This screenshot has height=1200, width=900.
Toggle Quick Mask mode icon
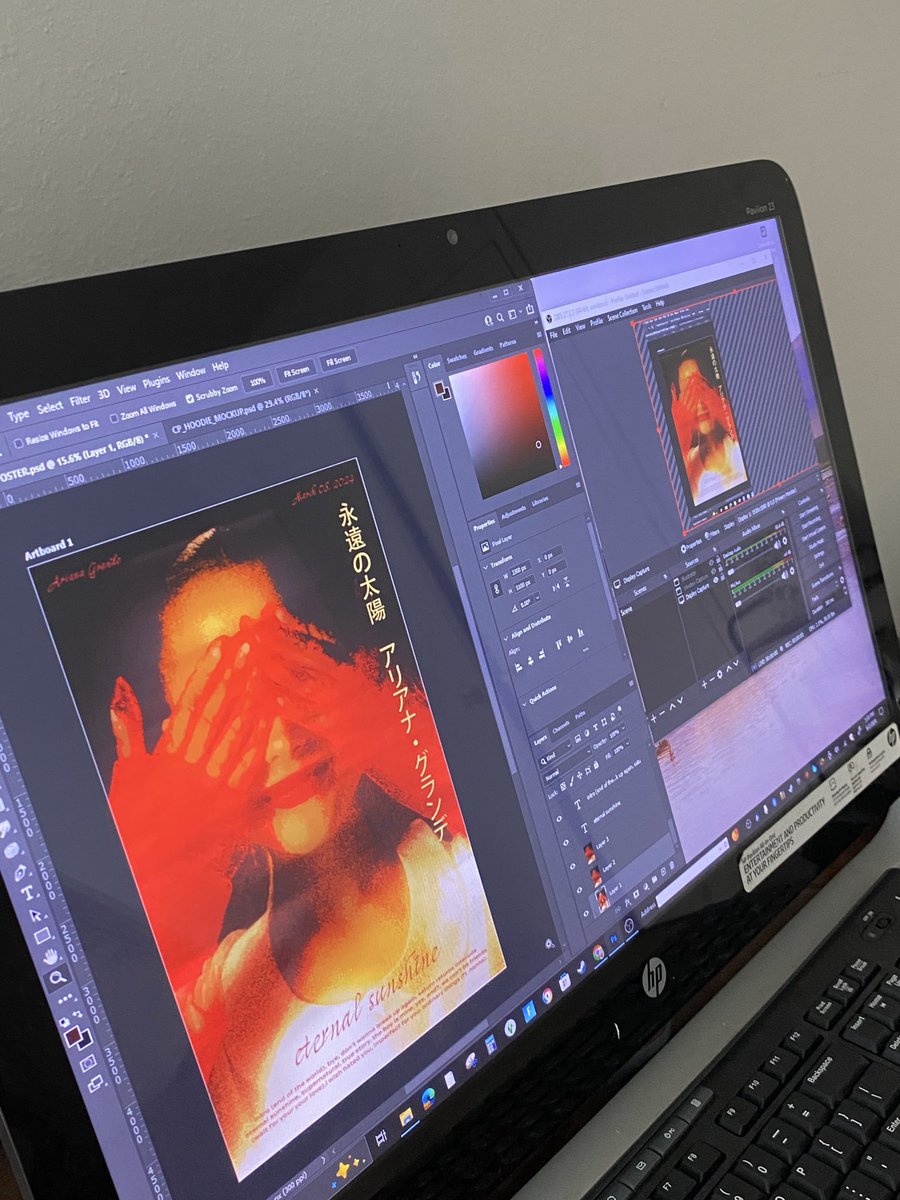click(x=88, y=1062)
